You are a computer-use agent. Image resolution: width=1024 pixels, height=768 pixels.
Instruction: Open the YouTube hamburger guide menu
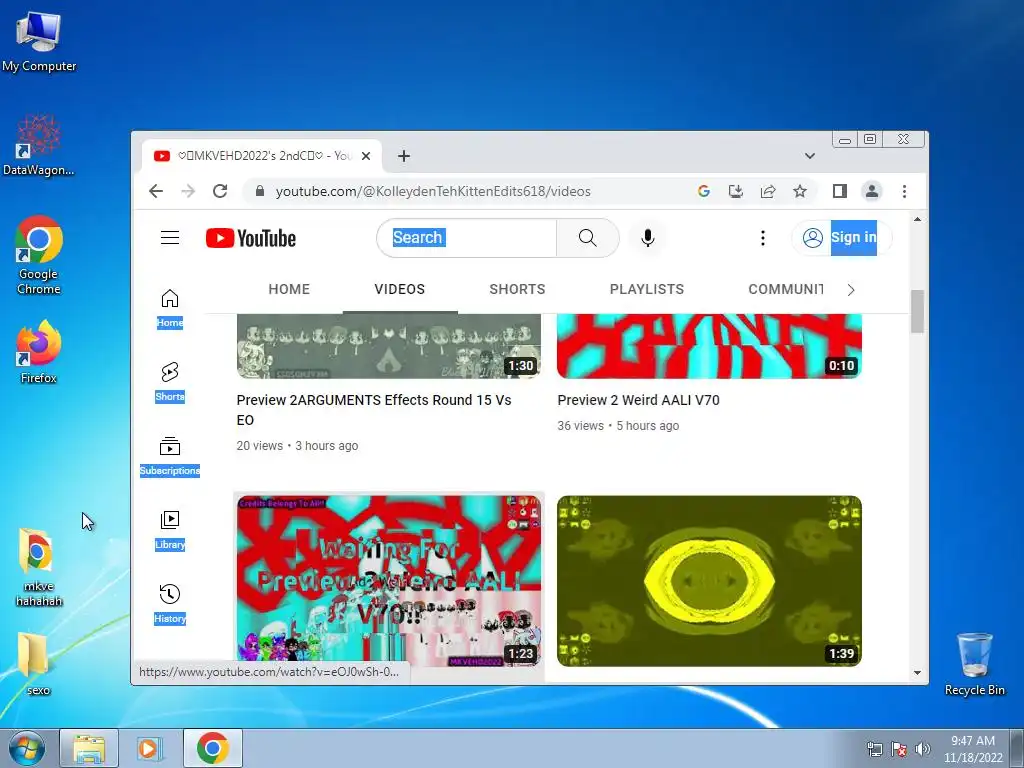[x=170, y=238]
